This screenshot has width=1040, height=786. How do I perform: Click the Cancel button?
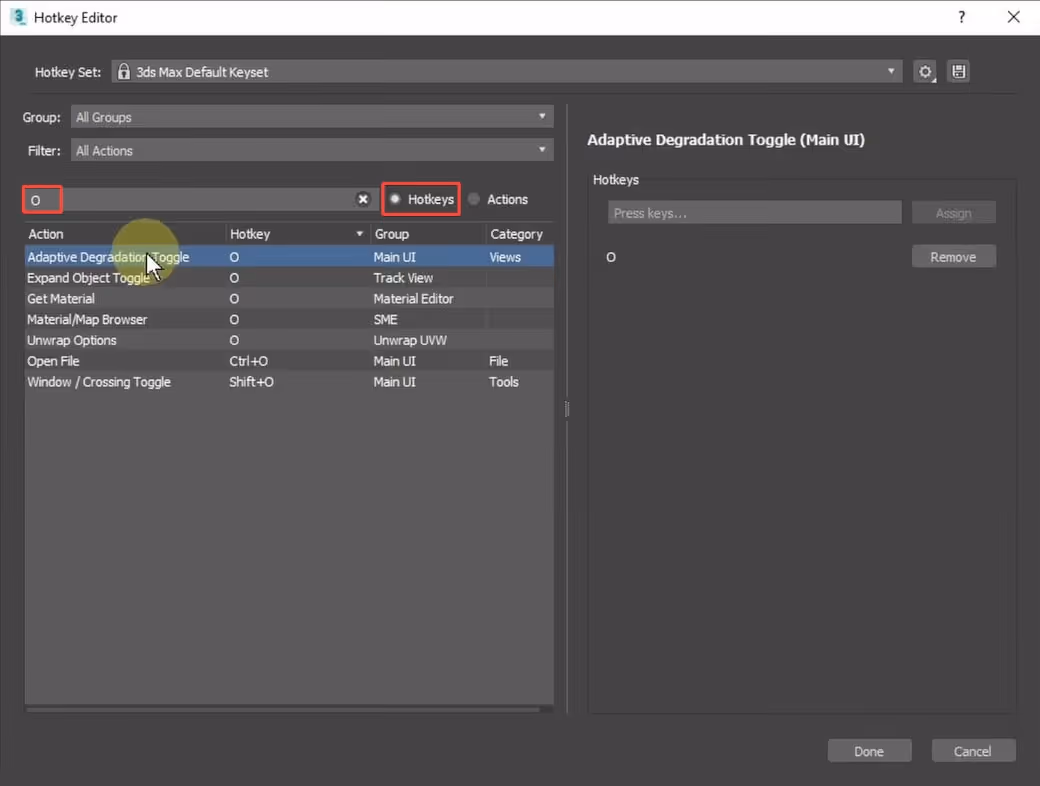973,750
